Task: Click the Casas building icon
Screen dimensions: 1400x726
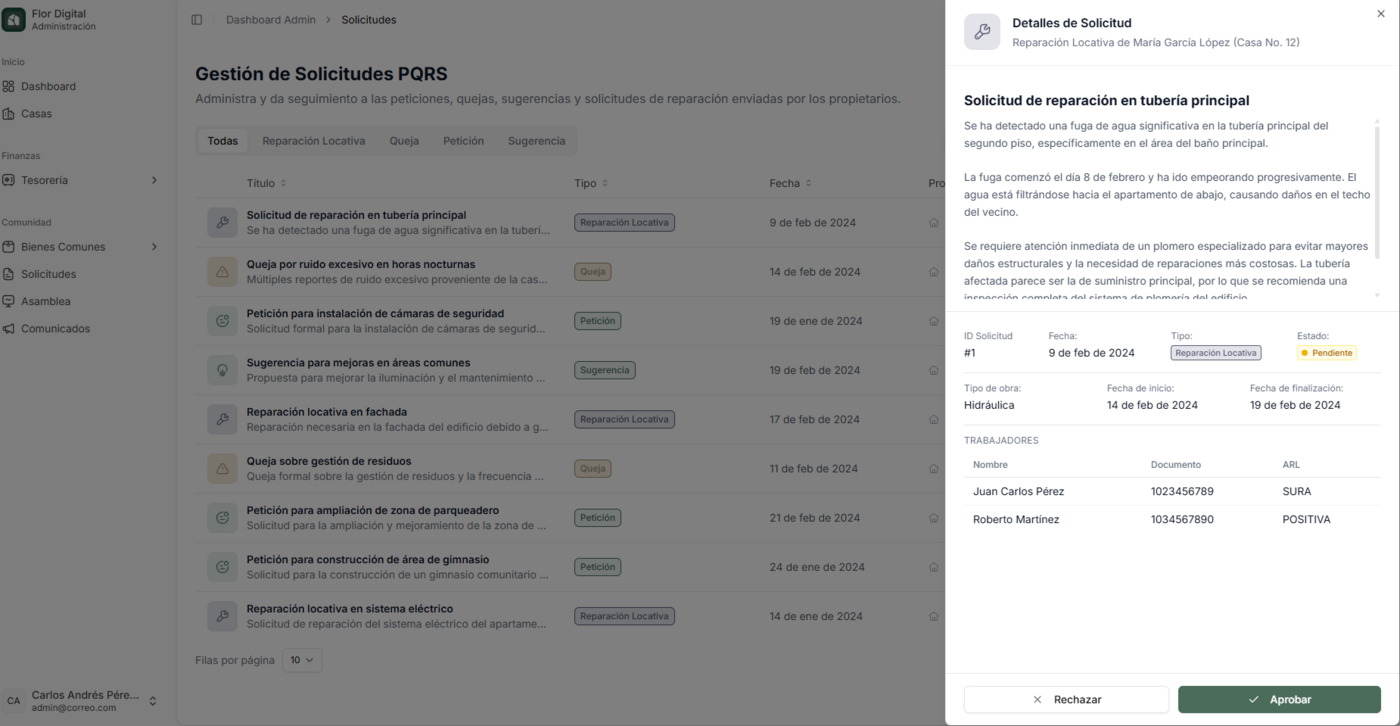Action: click(x=8, y=114)
